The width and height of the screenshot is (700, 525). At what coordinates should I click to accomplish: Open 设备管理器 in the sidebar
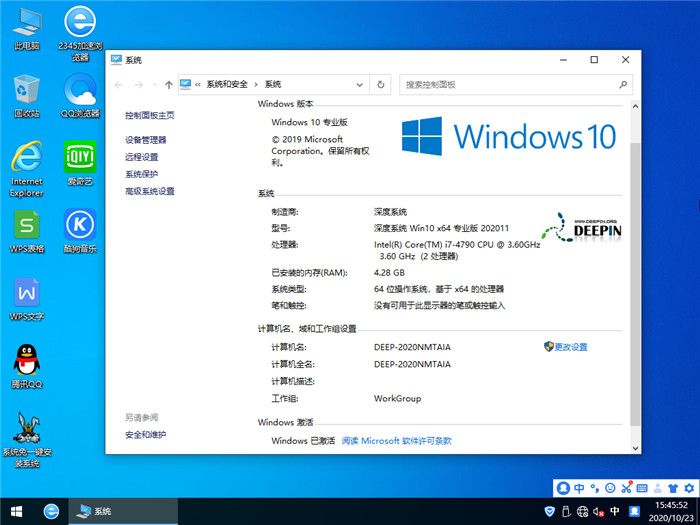(x=146, y=140)
